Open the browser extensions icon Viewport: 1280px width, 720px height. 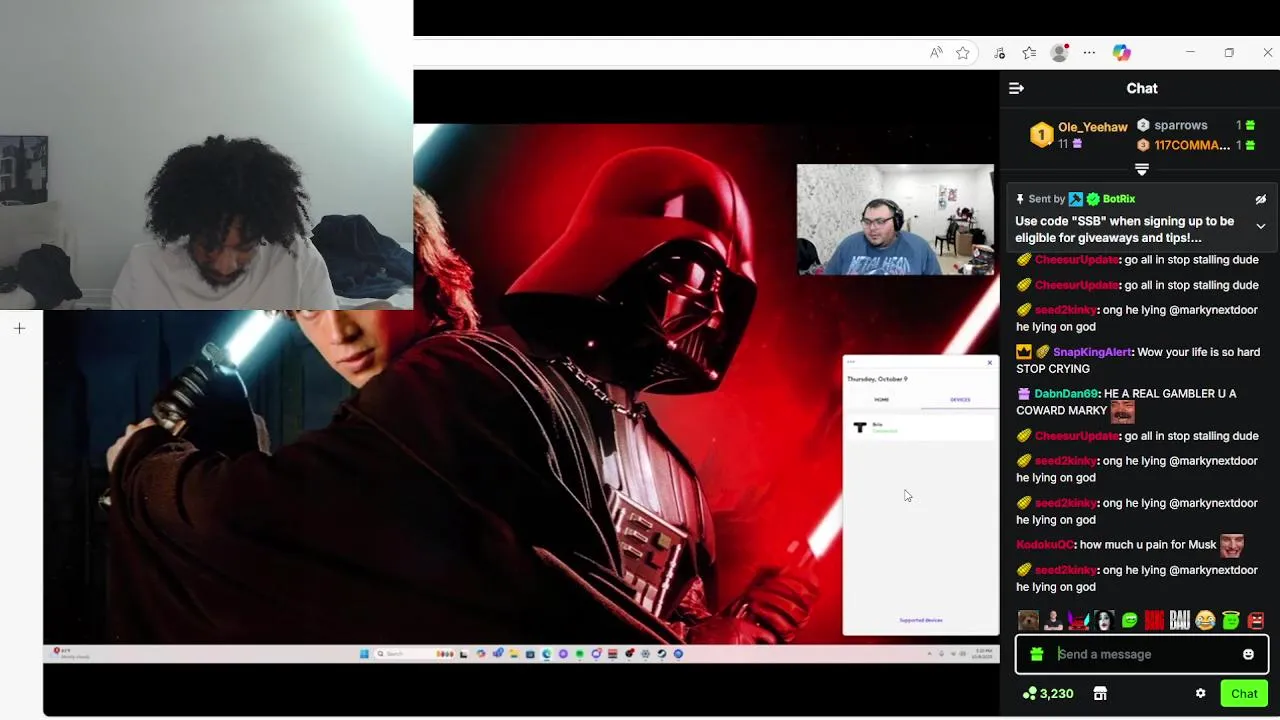(x=999, y=53)
